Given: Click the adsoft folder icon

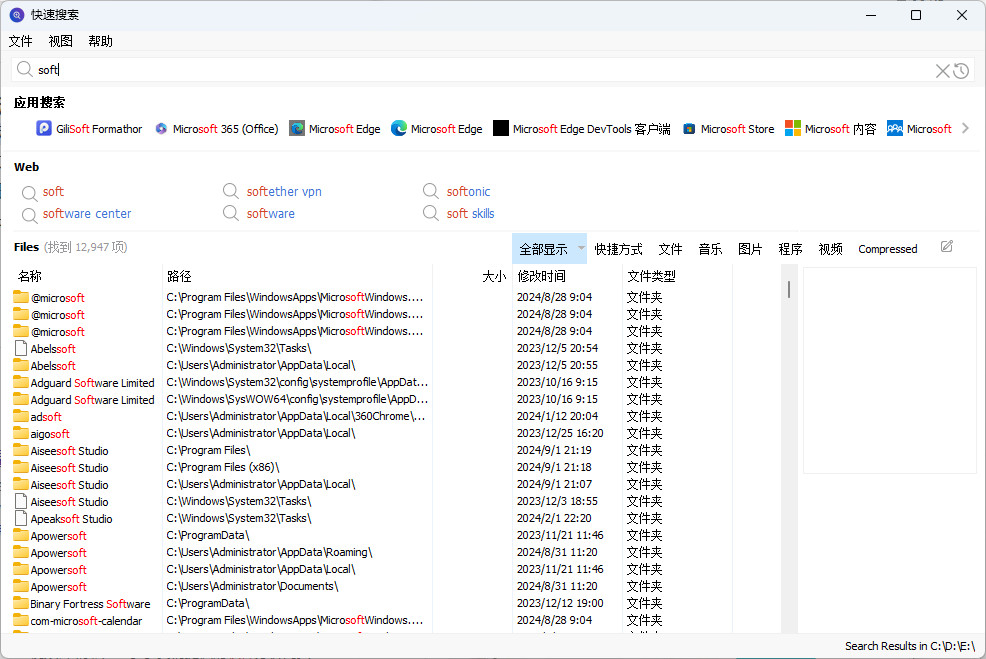Looking at the screenshot, I should pos(21,416).
